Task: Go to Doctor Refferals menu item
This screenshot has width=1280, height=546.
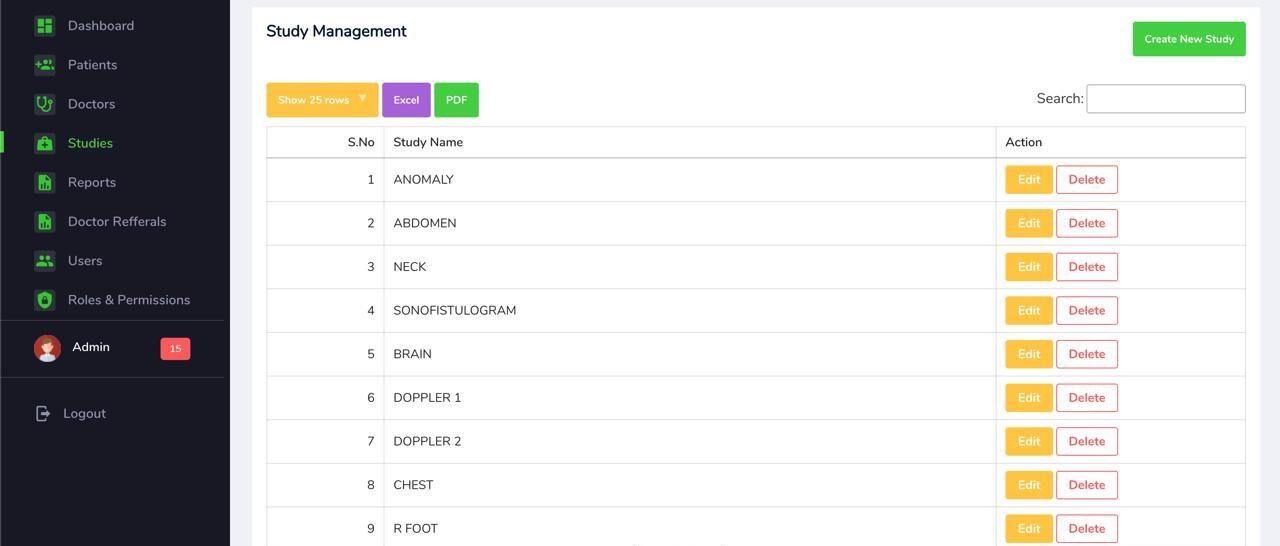Action: coord(117,222)
